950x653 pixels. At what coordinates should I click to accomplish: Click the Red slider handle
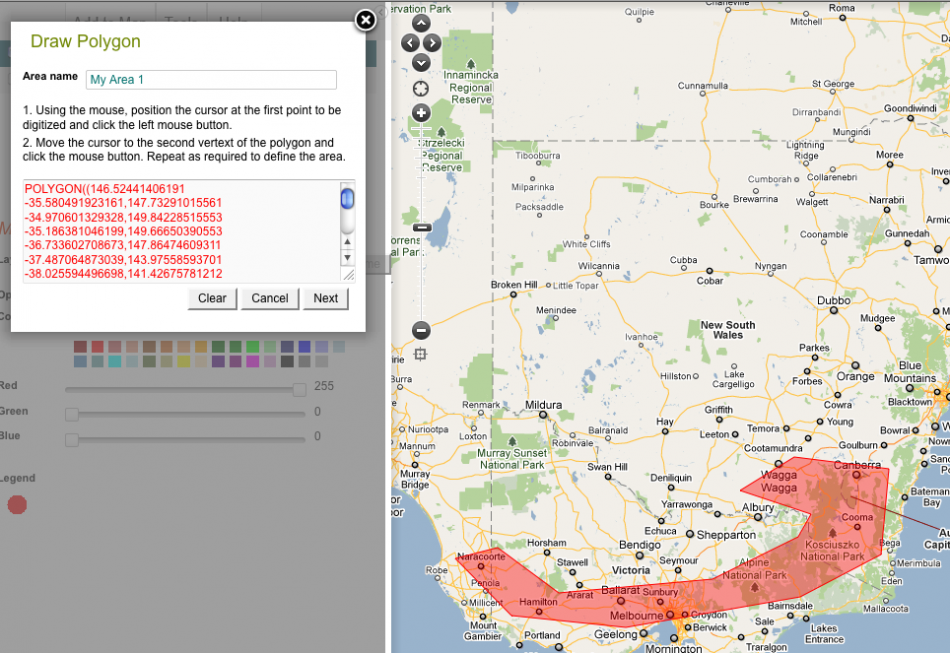coord(299,389)
